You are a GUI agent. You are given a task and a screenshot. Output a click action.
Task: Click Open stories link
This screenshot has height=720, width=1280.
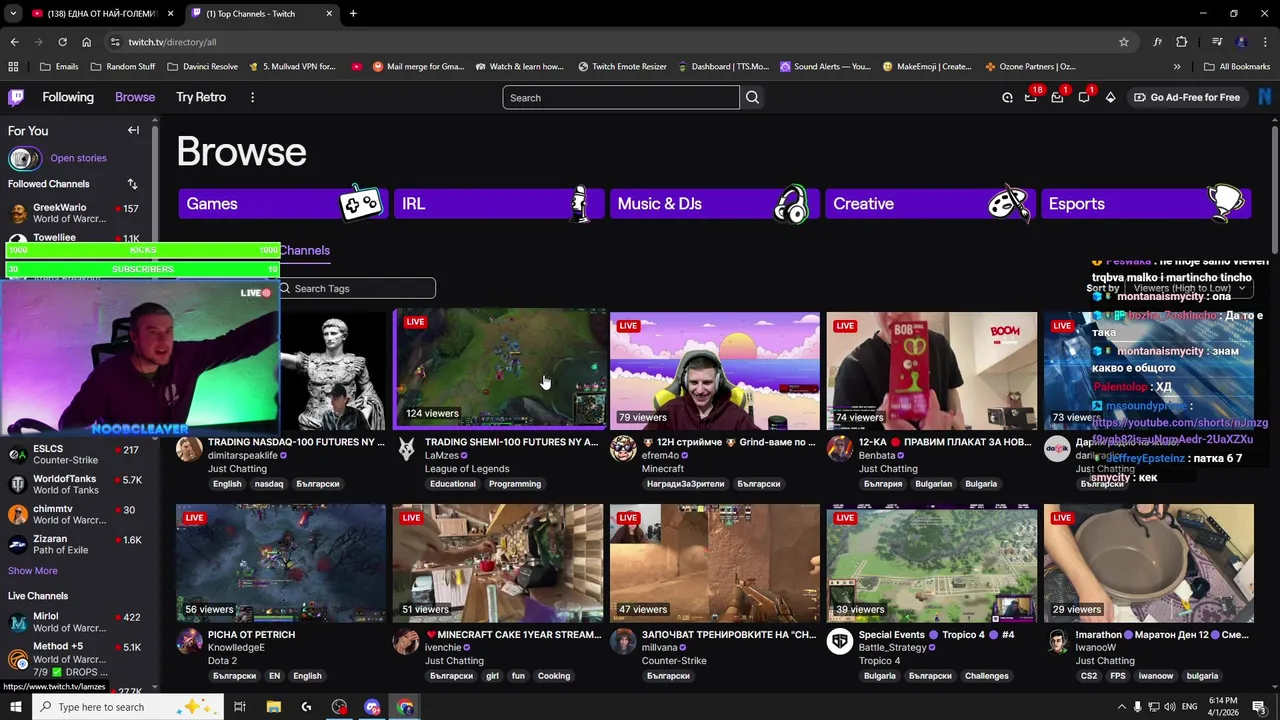(78, 158)
